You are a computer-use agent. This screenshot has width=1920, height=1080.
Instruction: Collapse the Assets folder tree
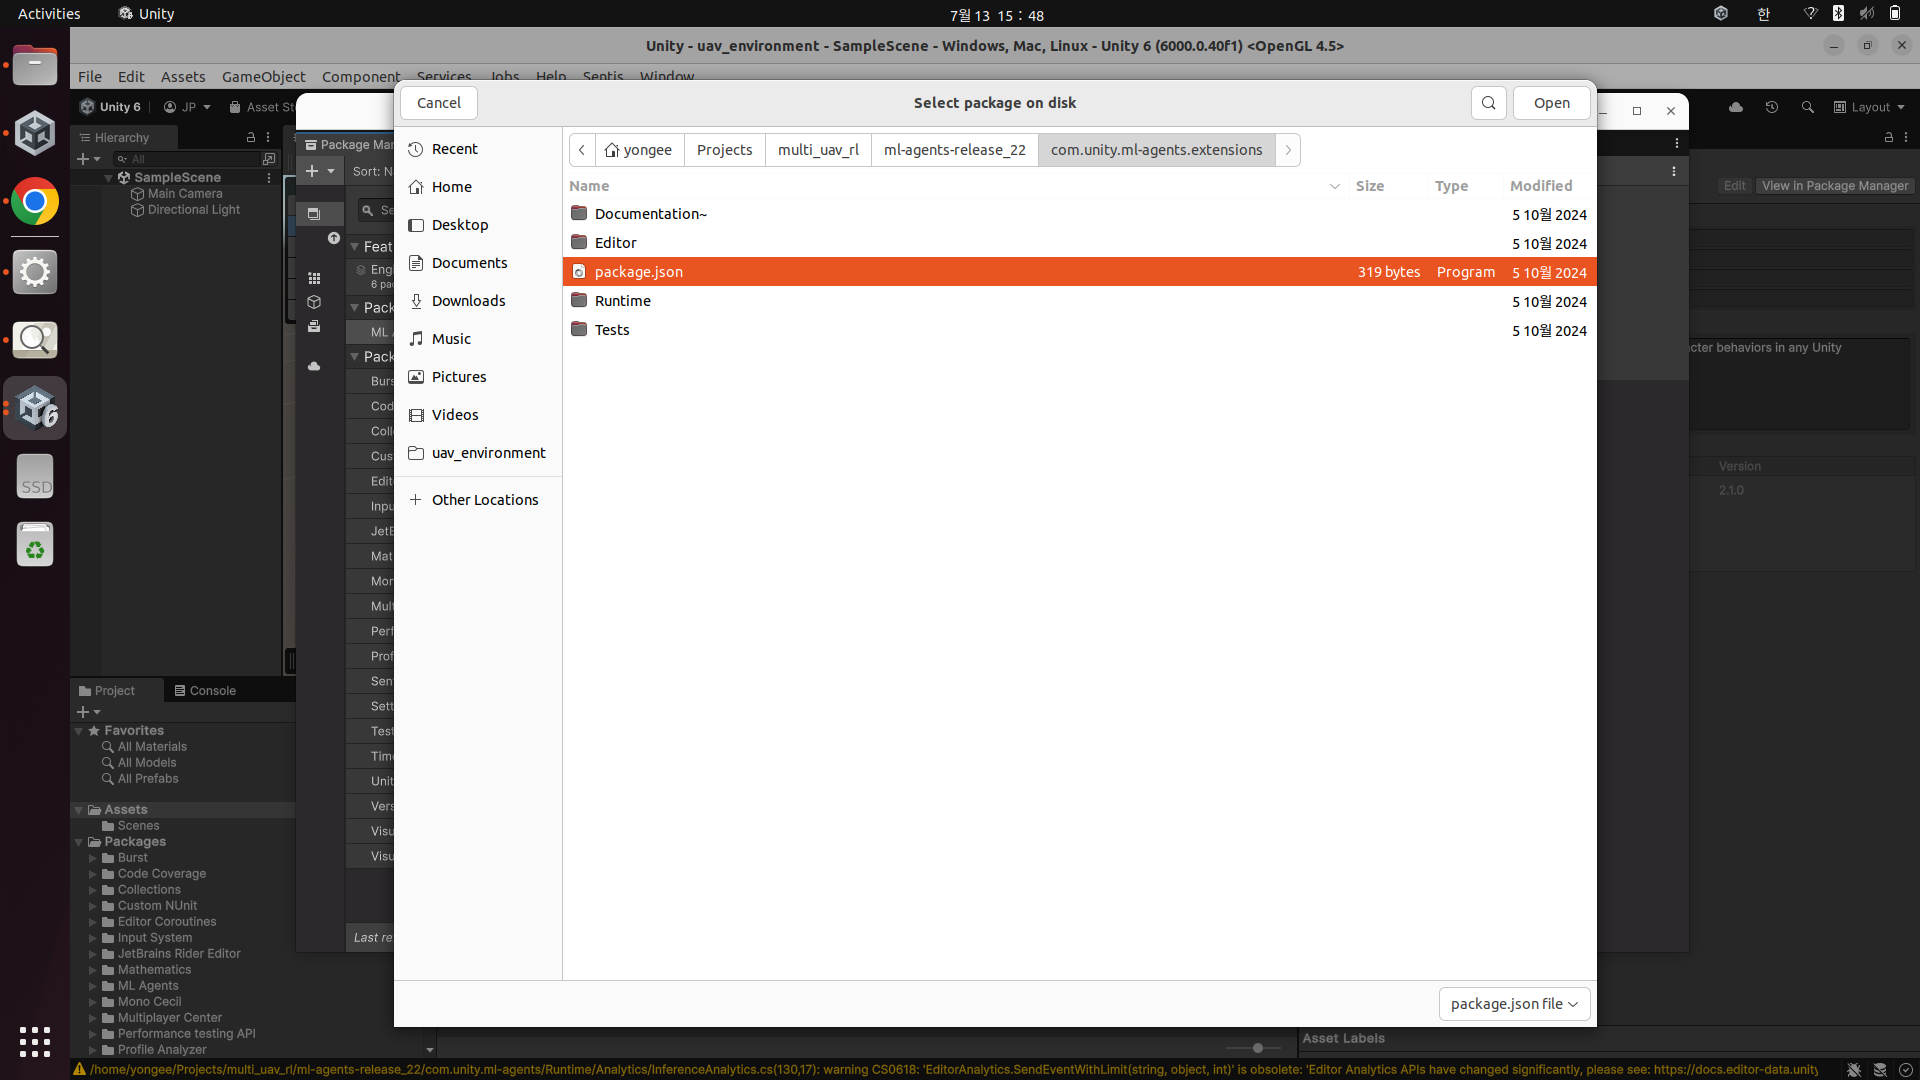coord(79,810)
